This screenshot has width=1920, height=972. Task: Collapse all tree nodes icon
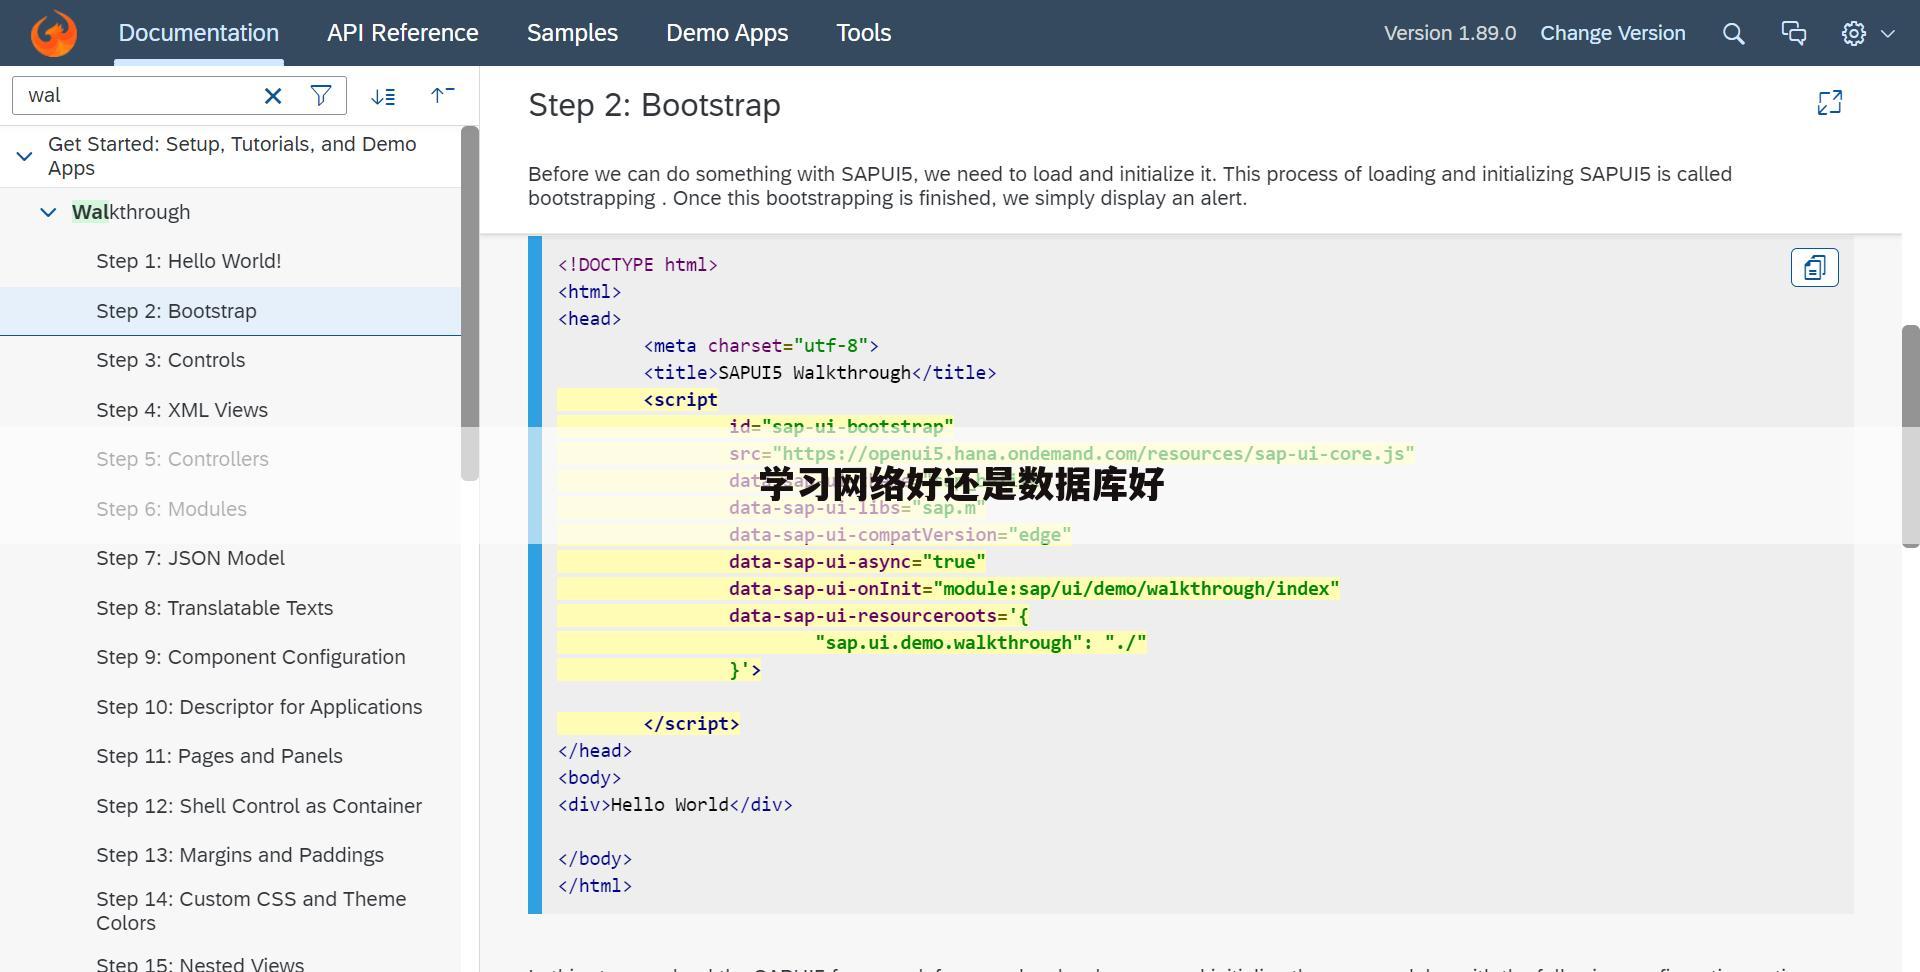[x=442, y=96]
